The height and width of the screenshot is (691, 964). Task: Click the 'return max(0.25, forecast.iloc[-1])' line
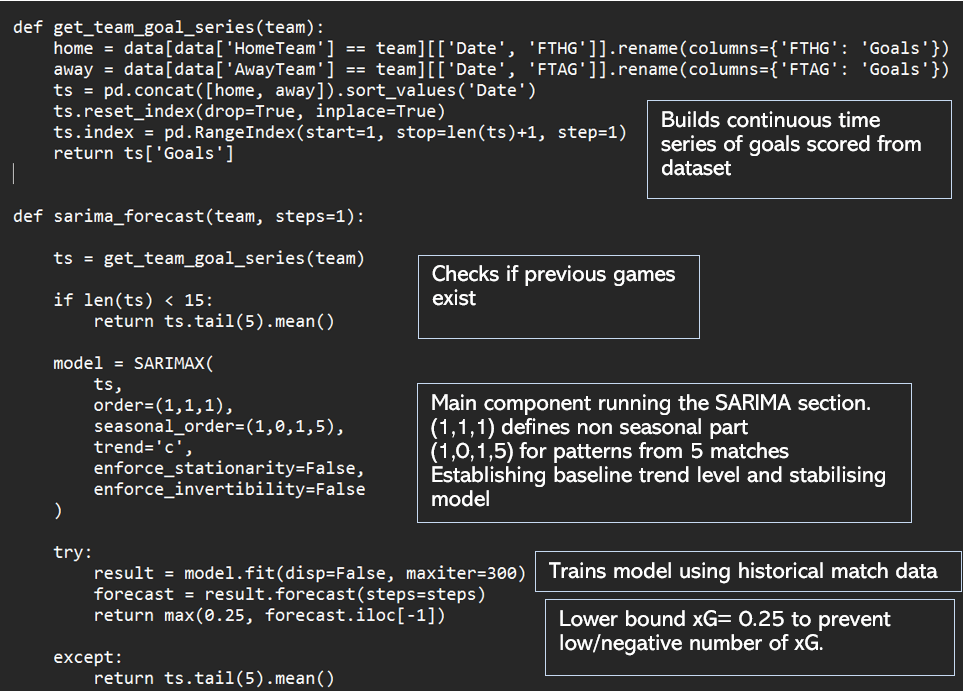(269, 615)
